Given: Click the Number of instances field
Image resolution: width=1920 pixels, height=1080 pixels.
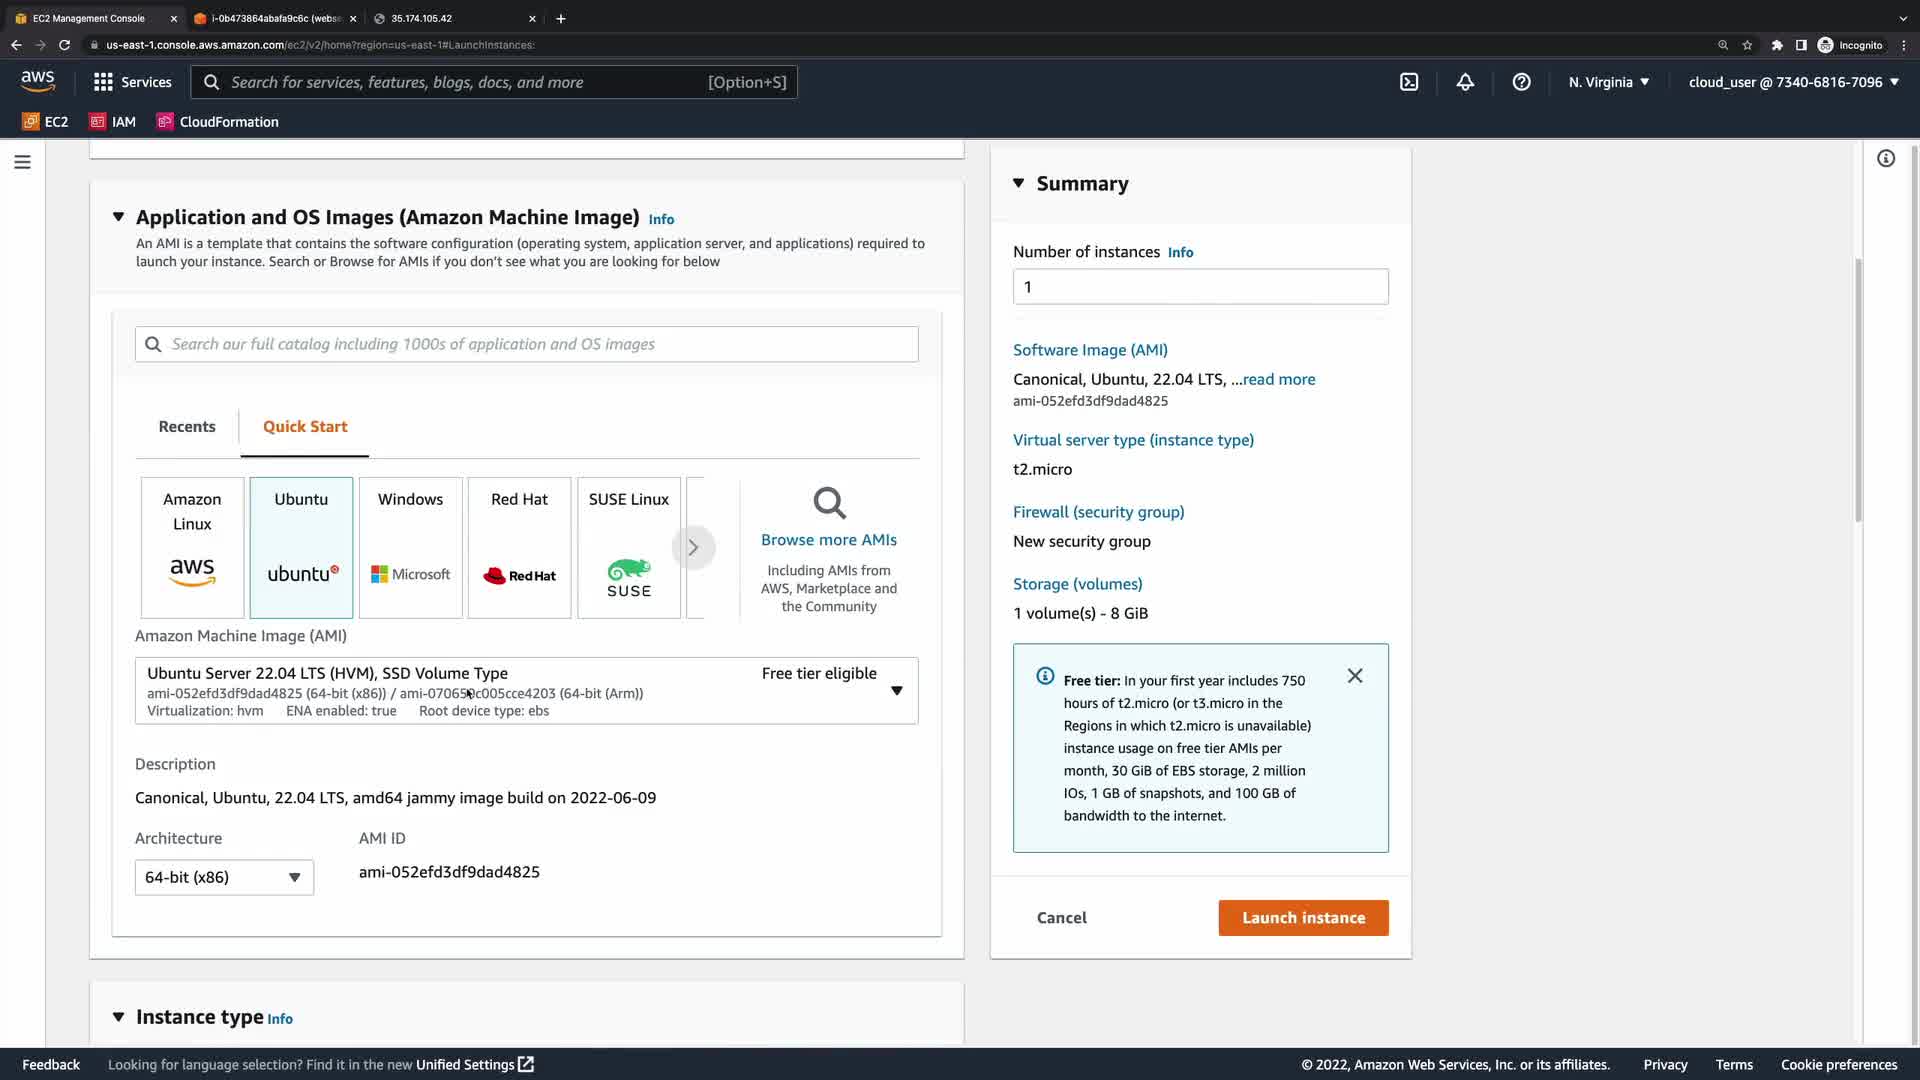Looking at the screenshot, I should [1200, 287].
